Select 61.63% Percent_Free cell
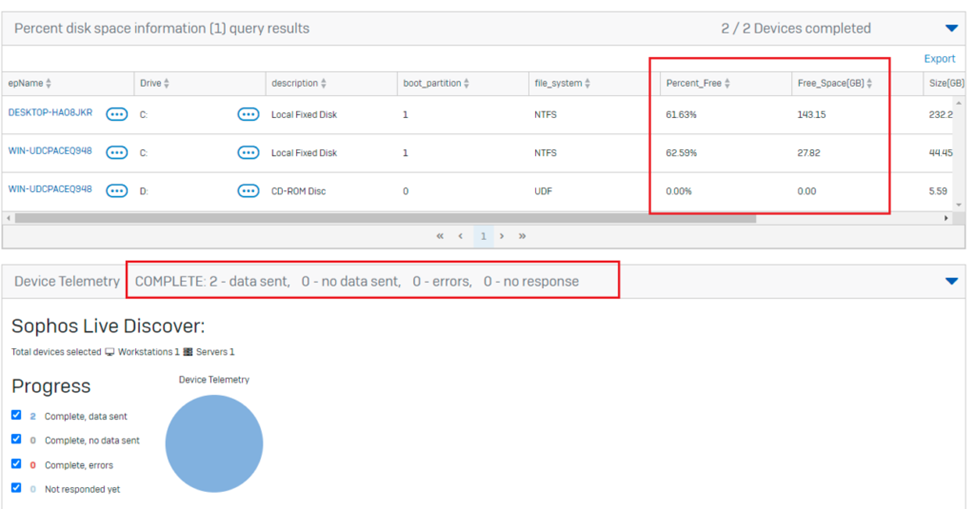975x509 pixels. click(681, 114)
